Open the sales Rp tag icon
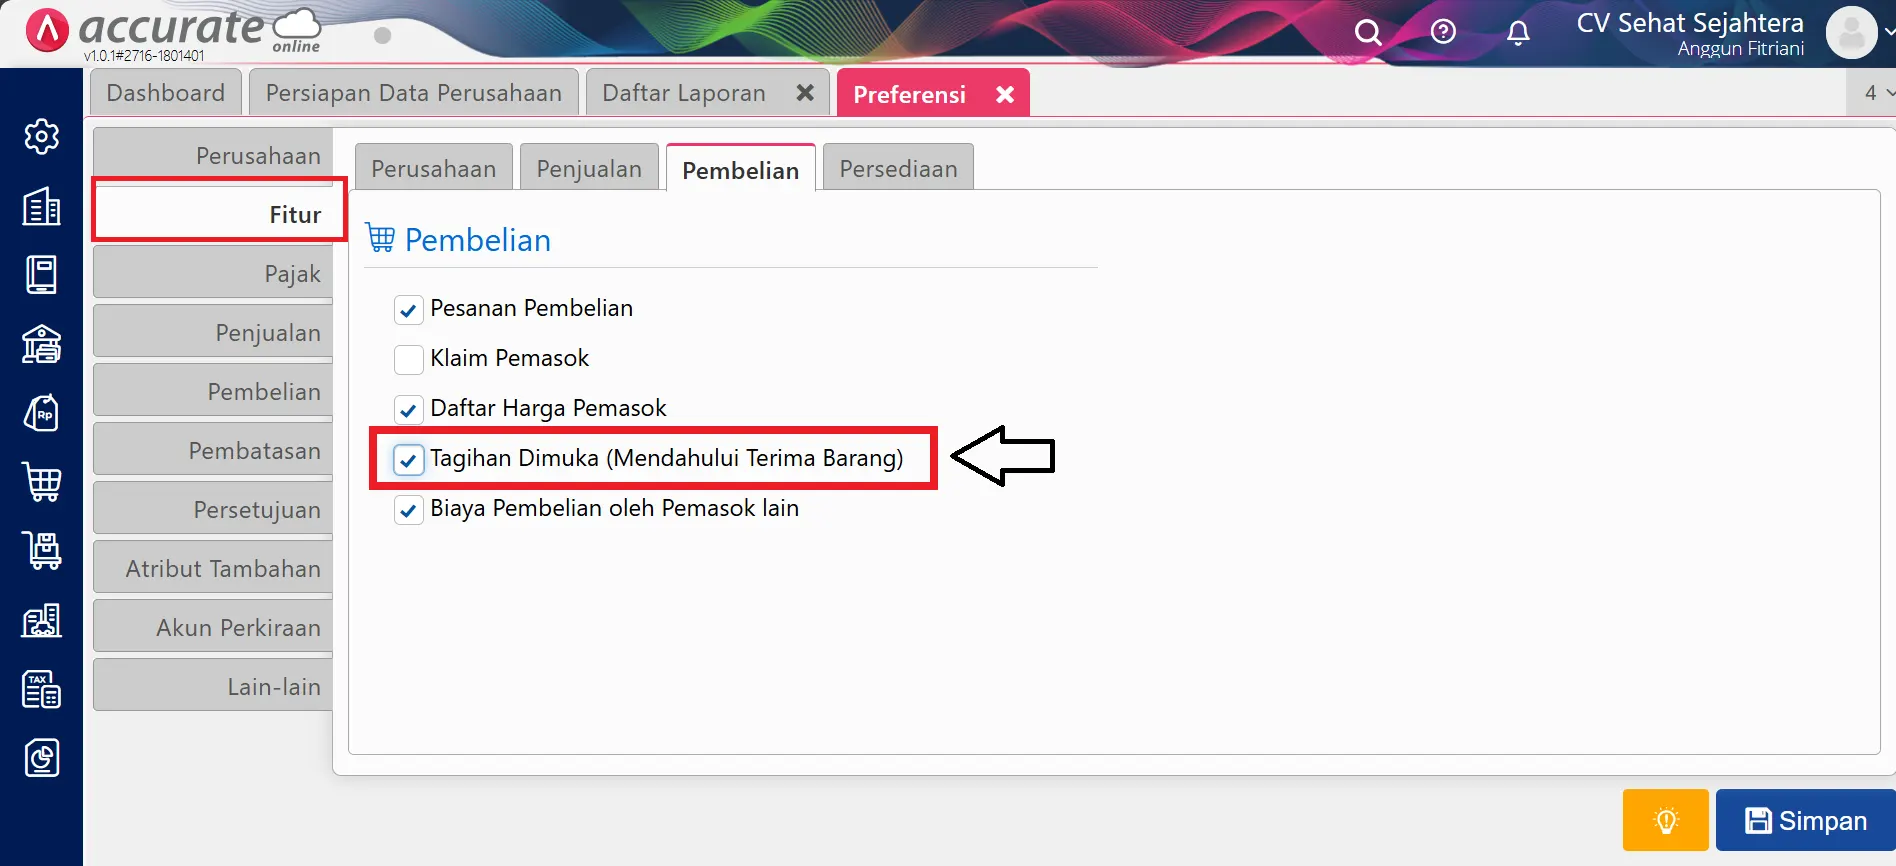Screen dimensions: 1896x866 41,413
